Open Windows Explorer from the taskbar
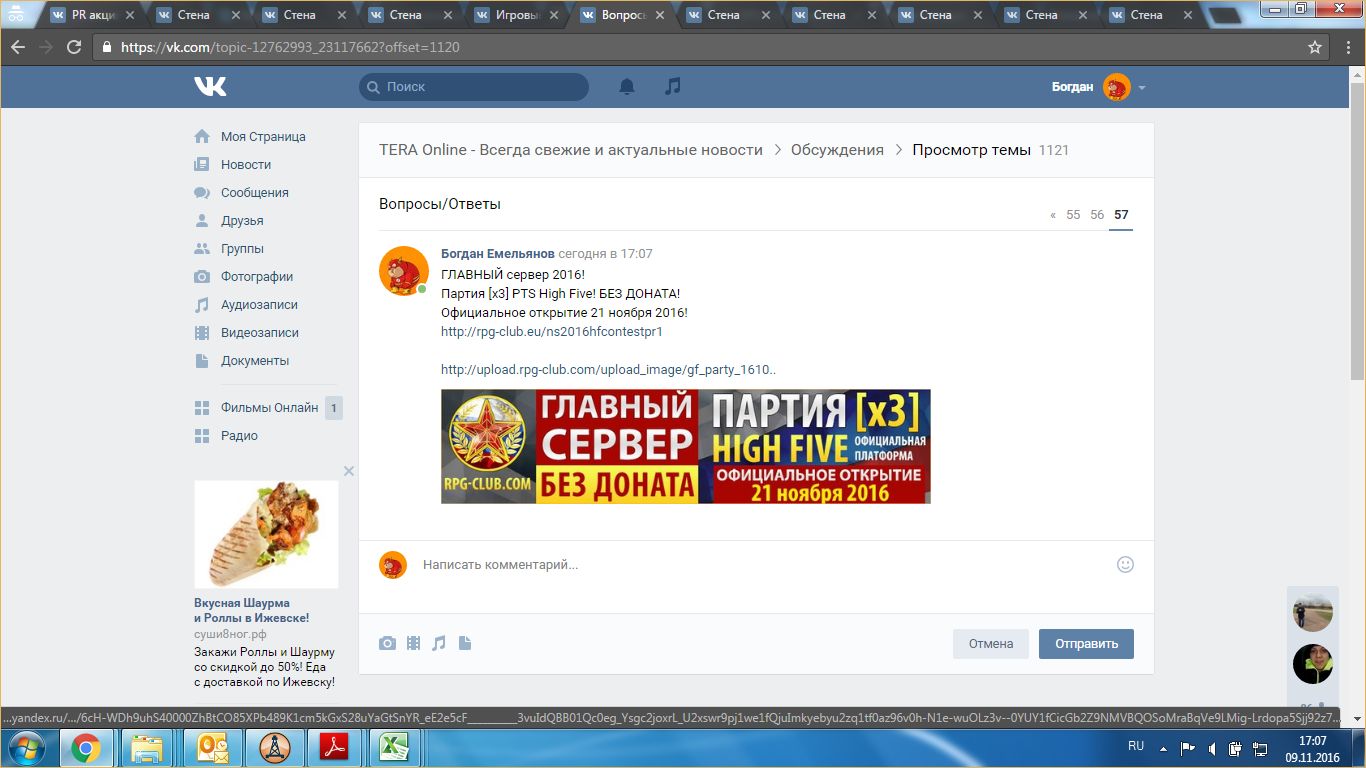 pos(147,748)
